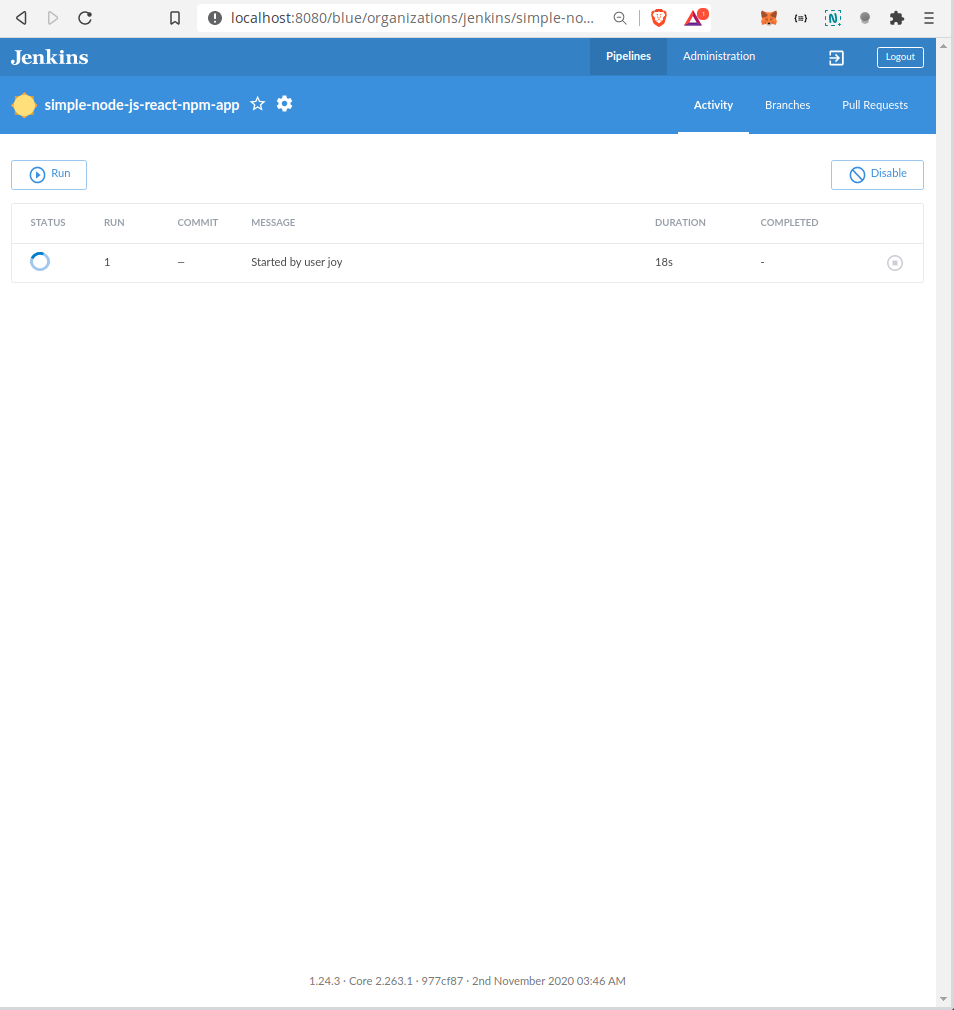Image resolution: width=954 pixels, height=1010 pixels.
Task: Stop run 1 with the stop icon
Action: pyautogui.click(x=895, y=263)
